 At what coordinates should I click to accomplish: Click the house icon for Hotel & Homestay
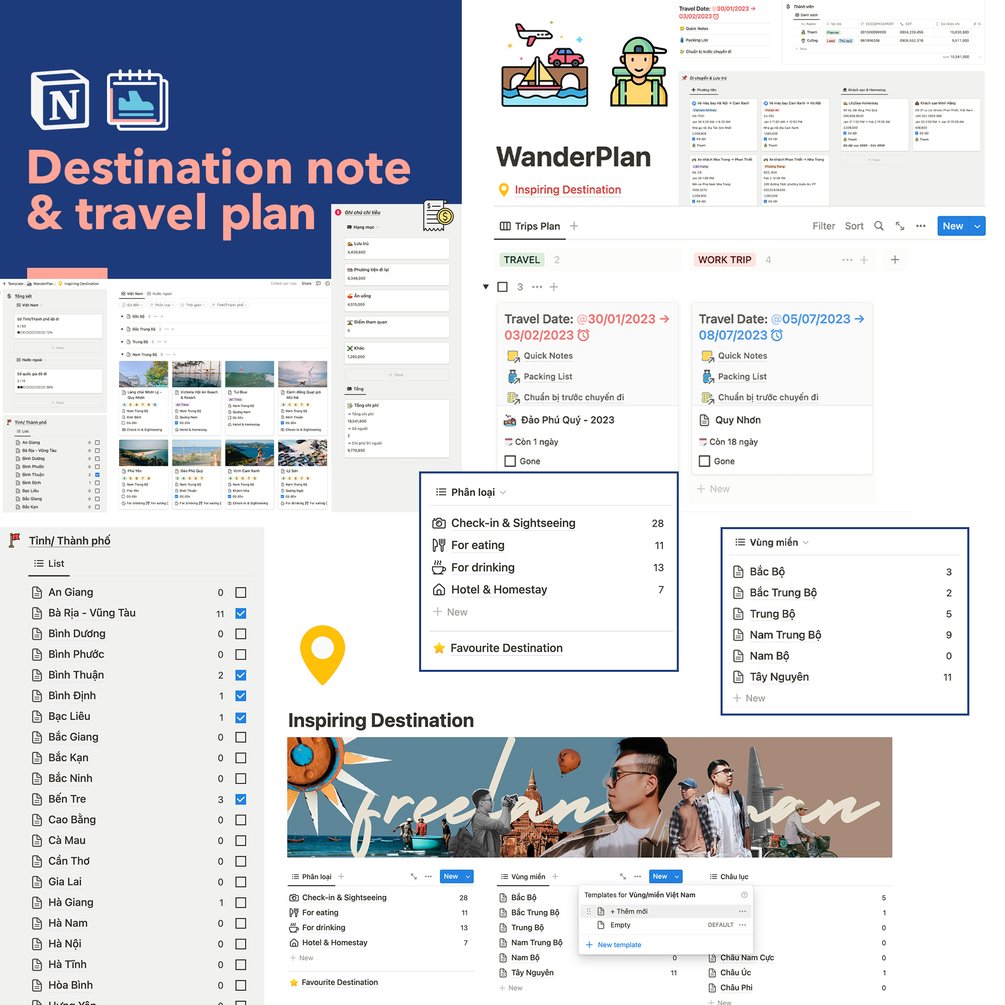click(x=439, y=589)
